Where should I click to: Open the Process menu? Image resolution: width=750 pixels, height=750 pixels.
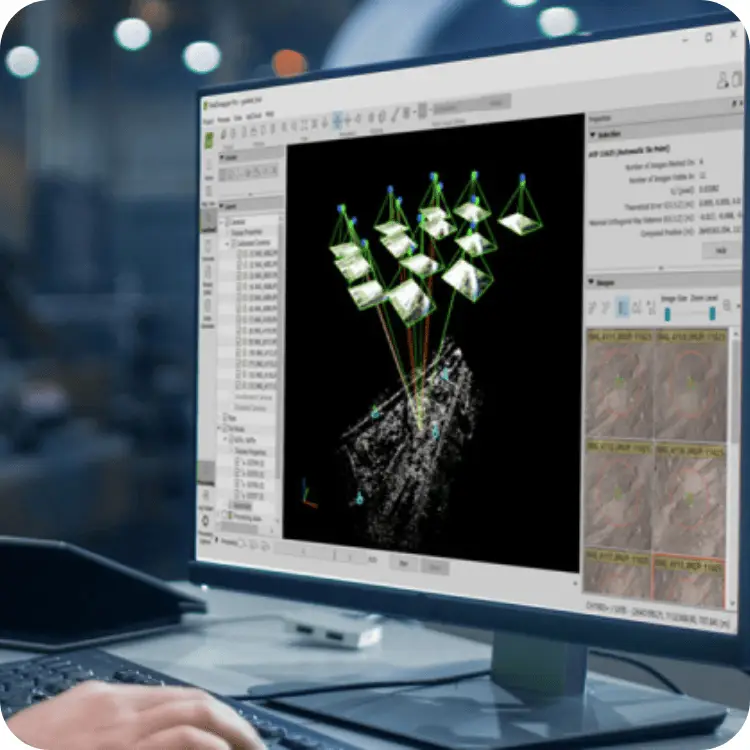[224, 120]
